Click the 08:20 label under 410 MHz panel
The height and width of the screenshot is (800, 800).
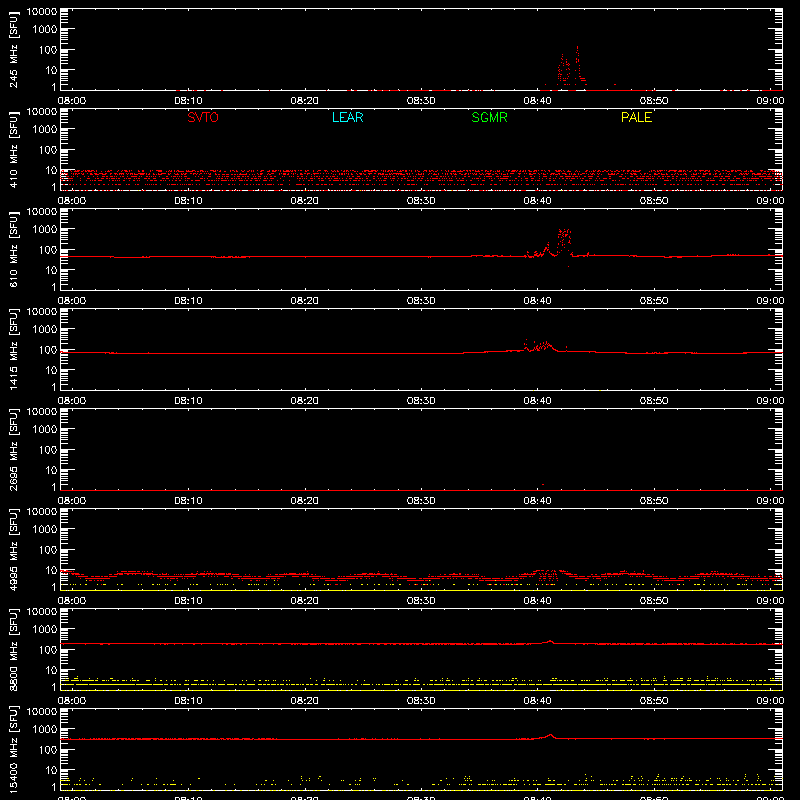click(x=305, y=201)
